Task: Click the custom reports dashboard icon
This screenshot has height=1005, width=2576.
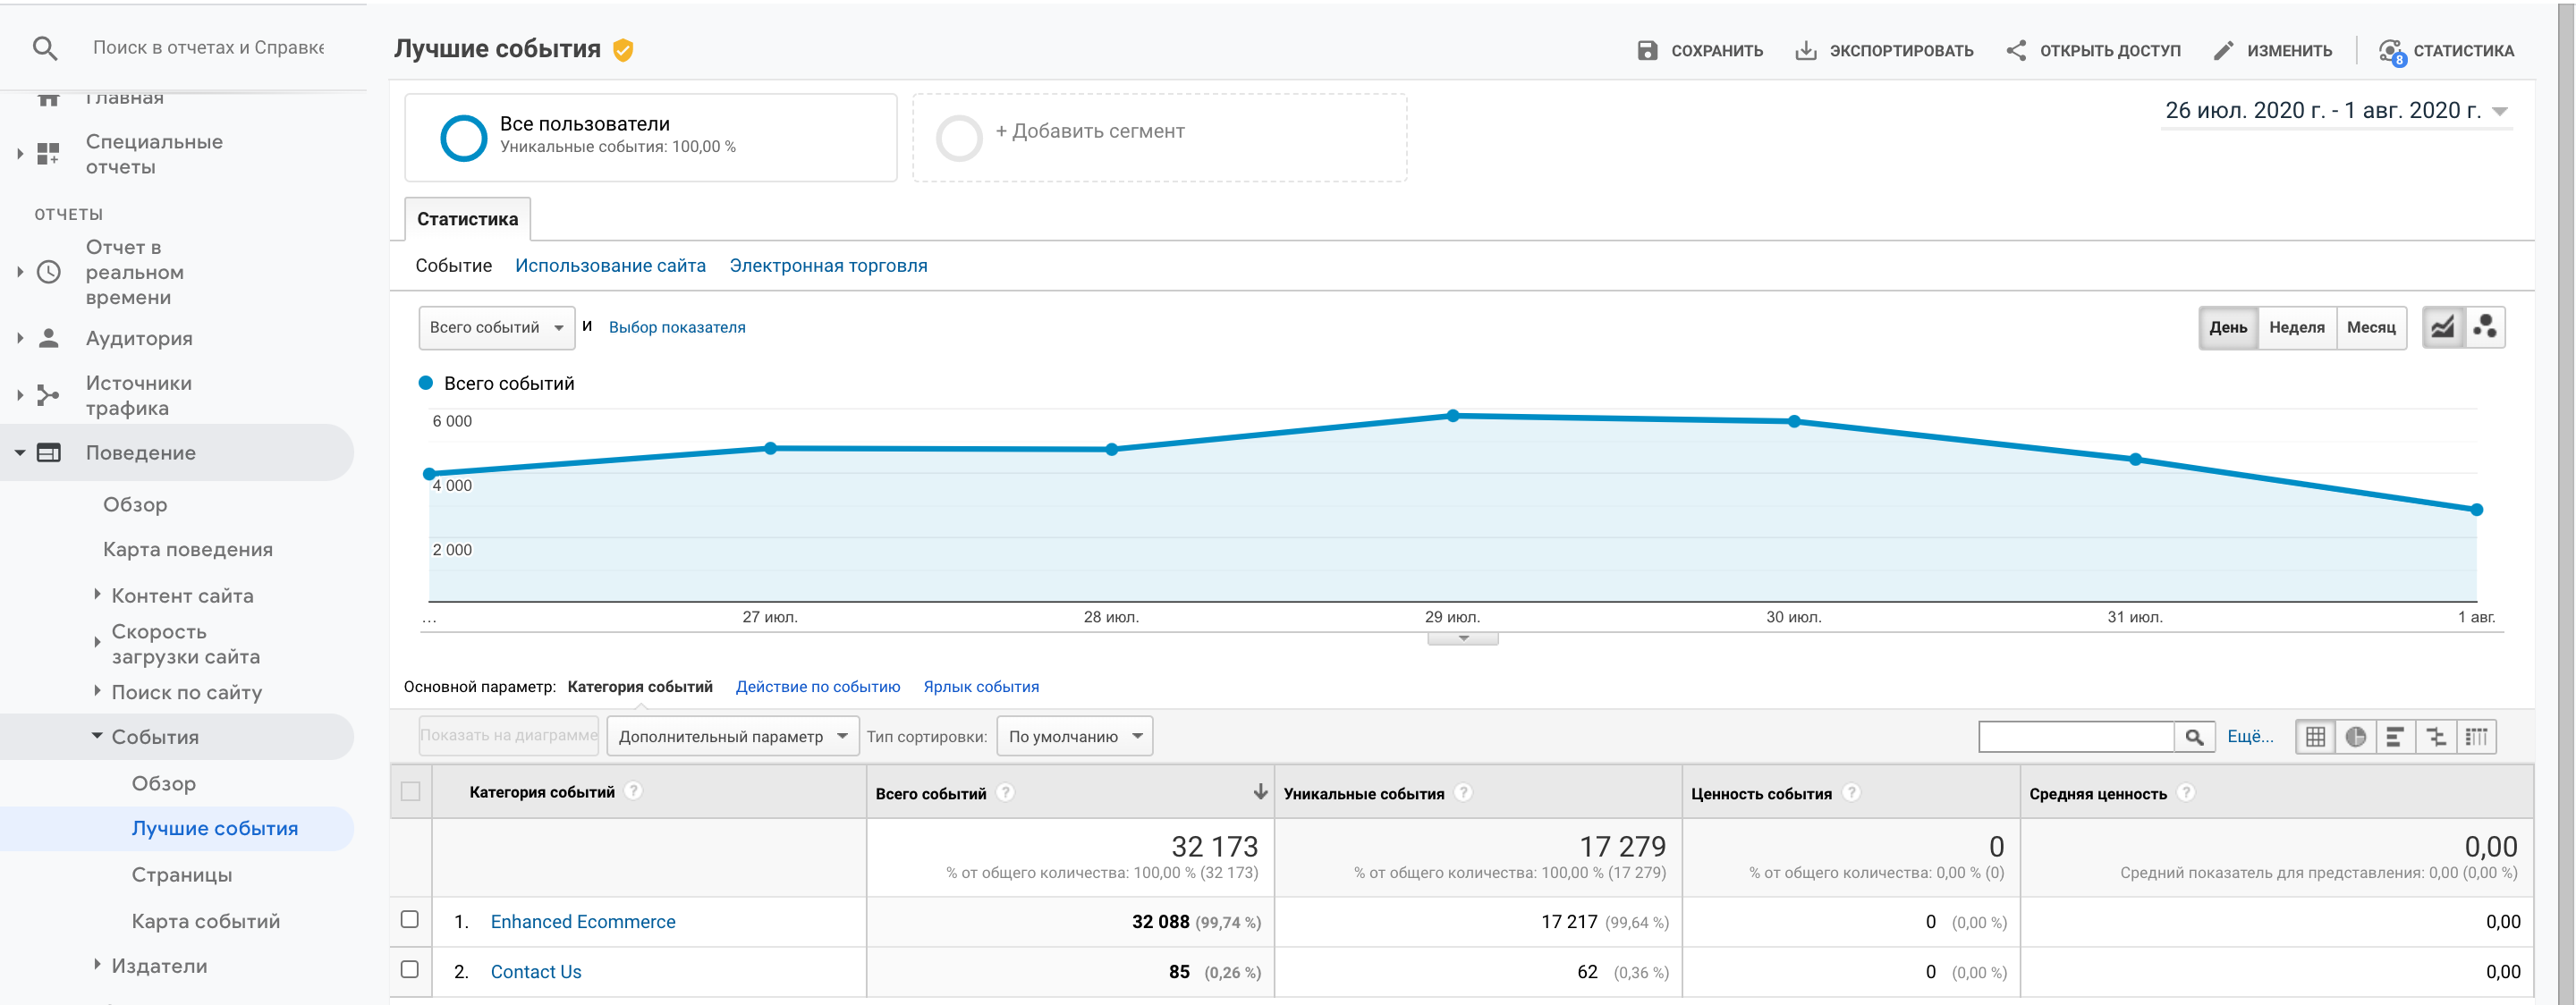Action: click(x=48, y=154)
